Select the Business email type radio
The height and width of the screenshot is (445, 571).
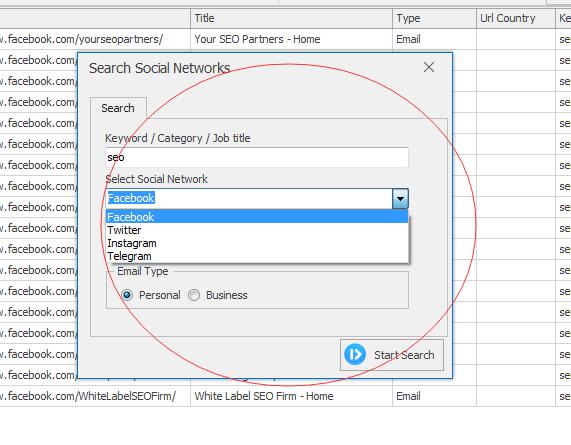coord(194,295)
